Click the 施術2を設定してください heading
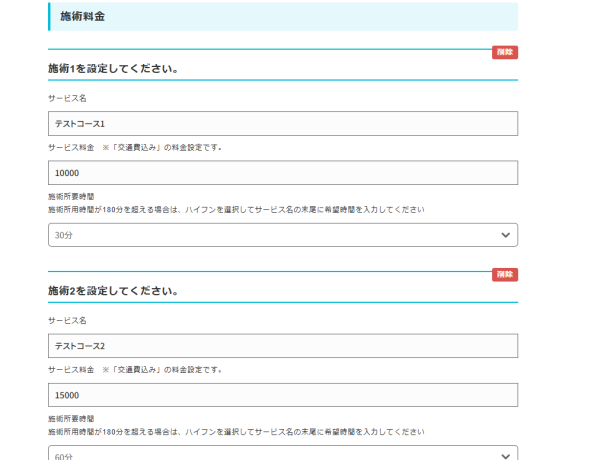The image size is (600, 460). 113,291
